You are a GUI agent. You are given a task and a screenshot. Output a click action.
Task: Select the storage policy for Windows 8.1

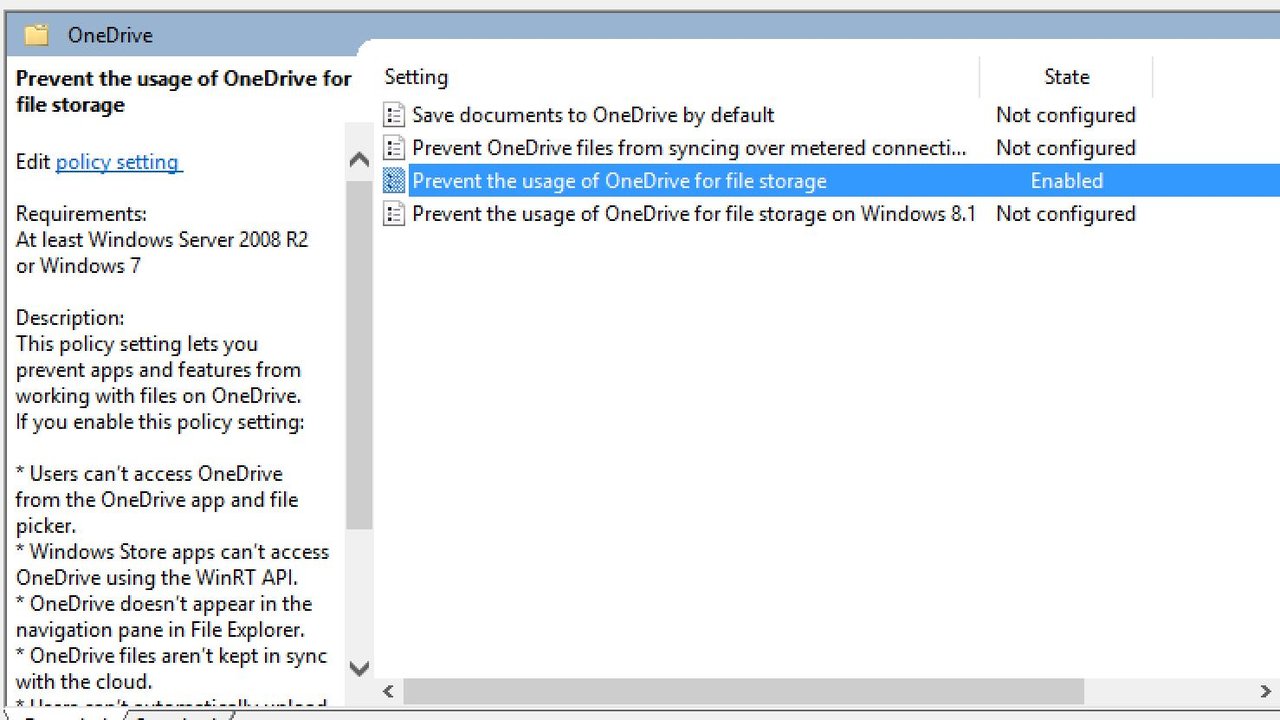pyautogui.click(x=693, y=214)
